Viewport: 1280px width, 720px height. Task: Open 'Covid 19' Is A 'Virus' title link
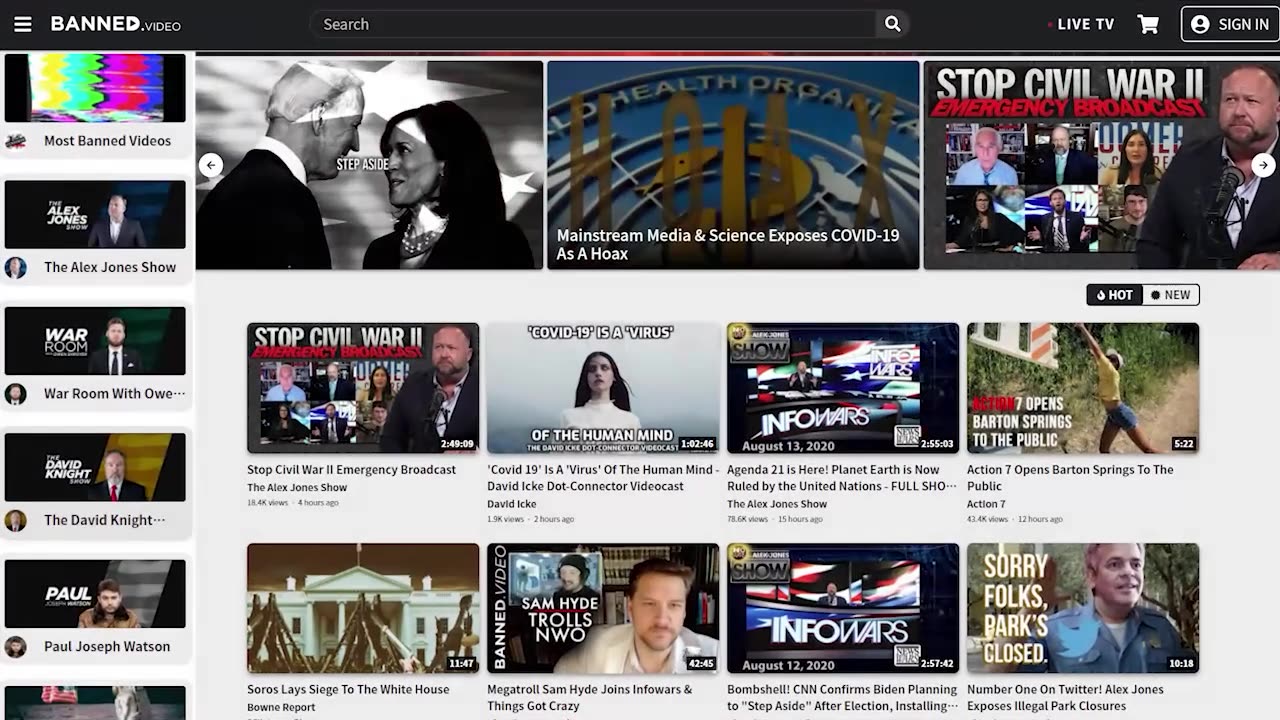(603, 478)
